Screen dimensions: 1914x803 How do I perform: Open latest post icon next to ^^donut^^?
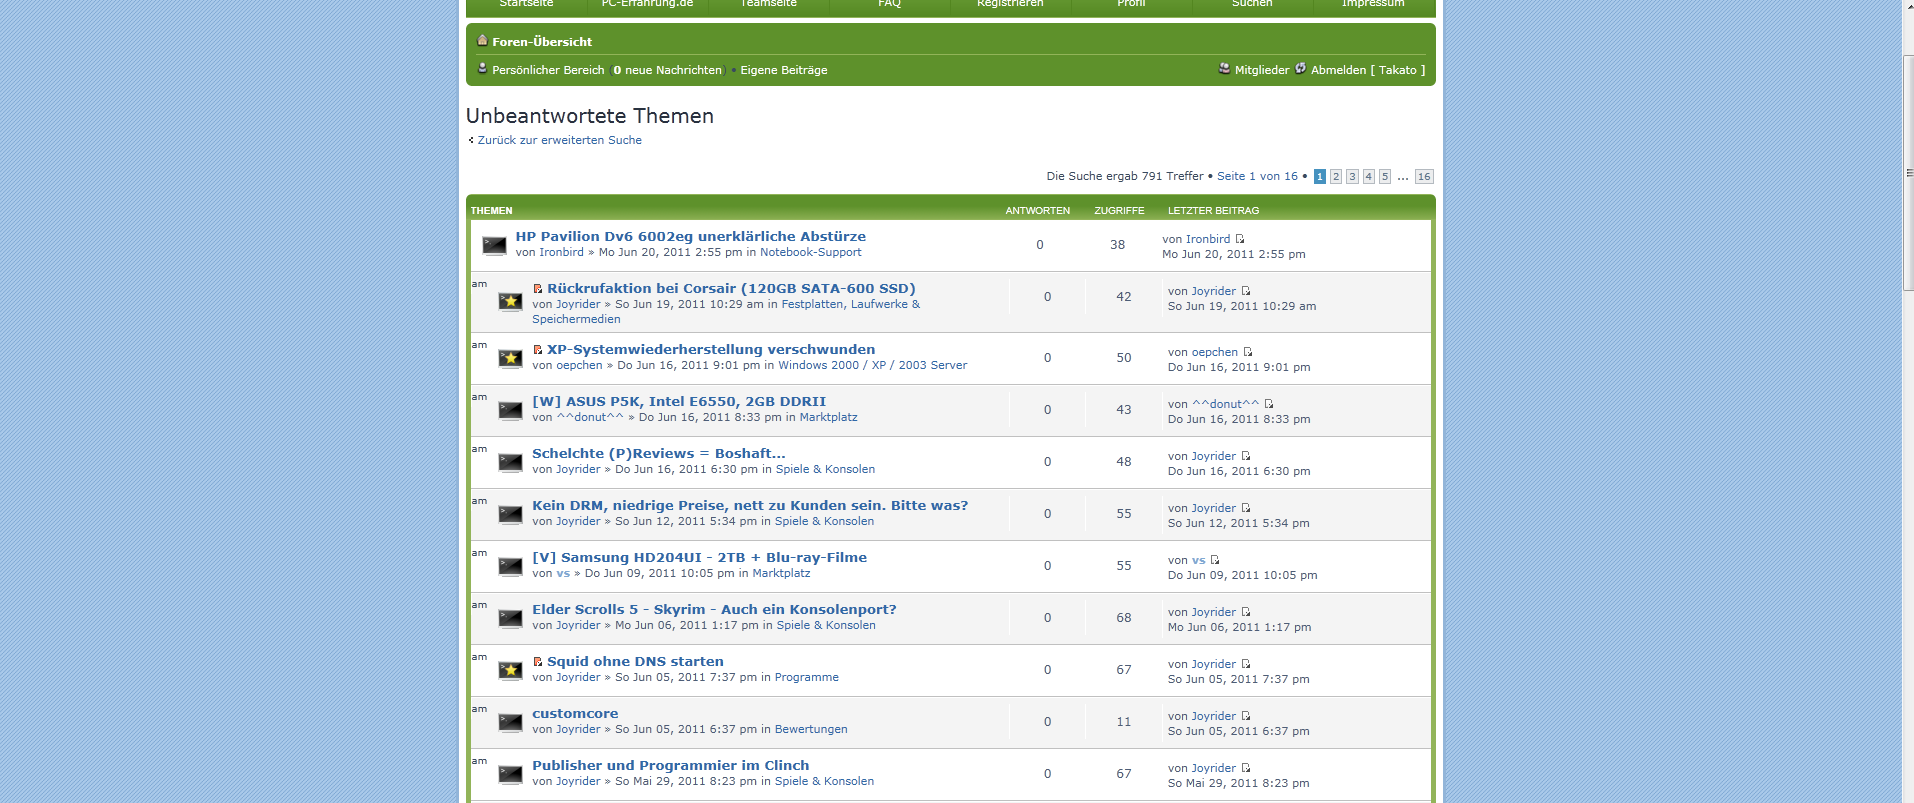(1269, 404)
